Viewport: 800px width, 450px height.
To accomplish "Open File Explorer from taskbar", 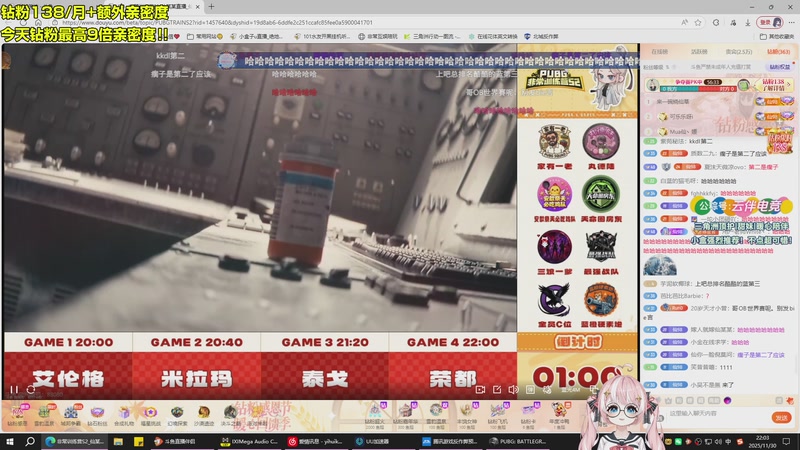I will click(118, 441).
